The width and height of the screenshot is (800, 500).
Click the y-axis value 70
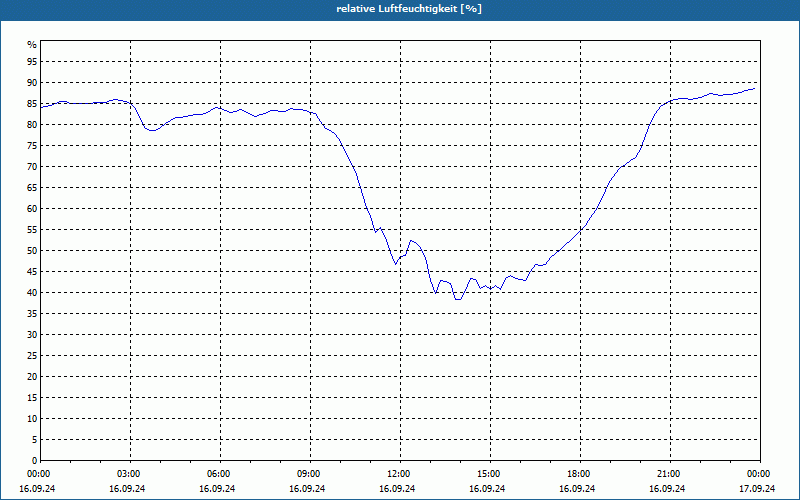32,167
